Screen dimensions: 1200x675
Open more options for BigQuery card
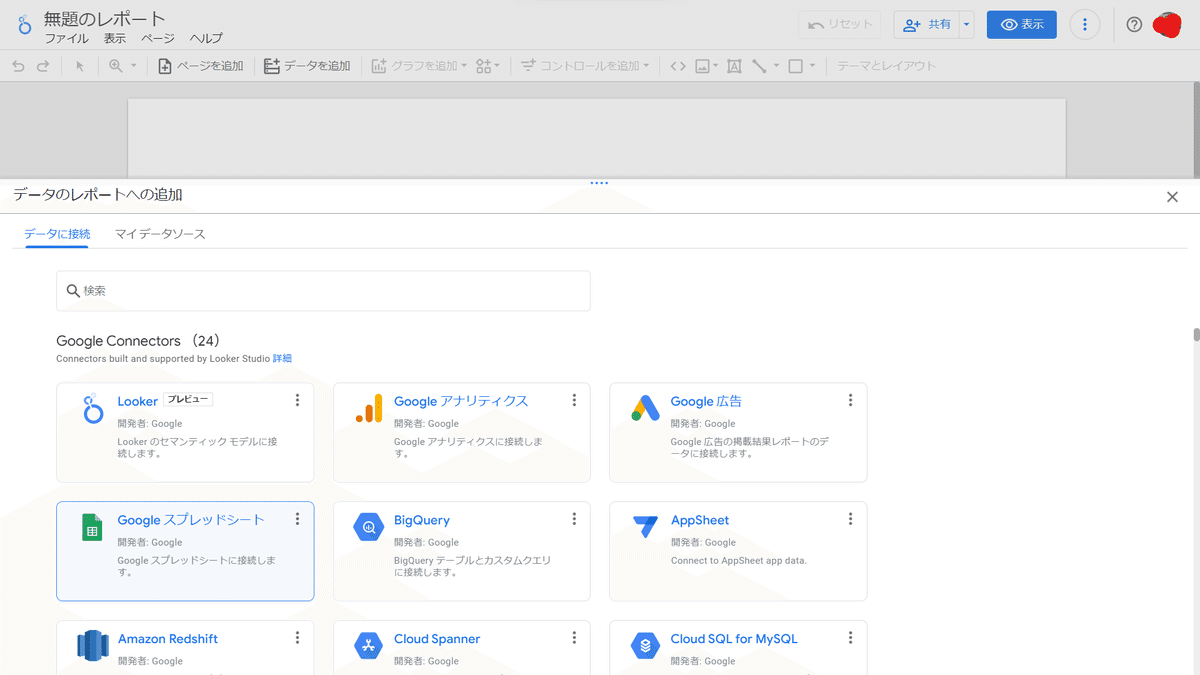tap(574, 519)
